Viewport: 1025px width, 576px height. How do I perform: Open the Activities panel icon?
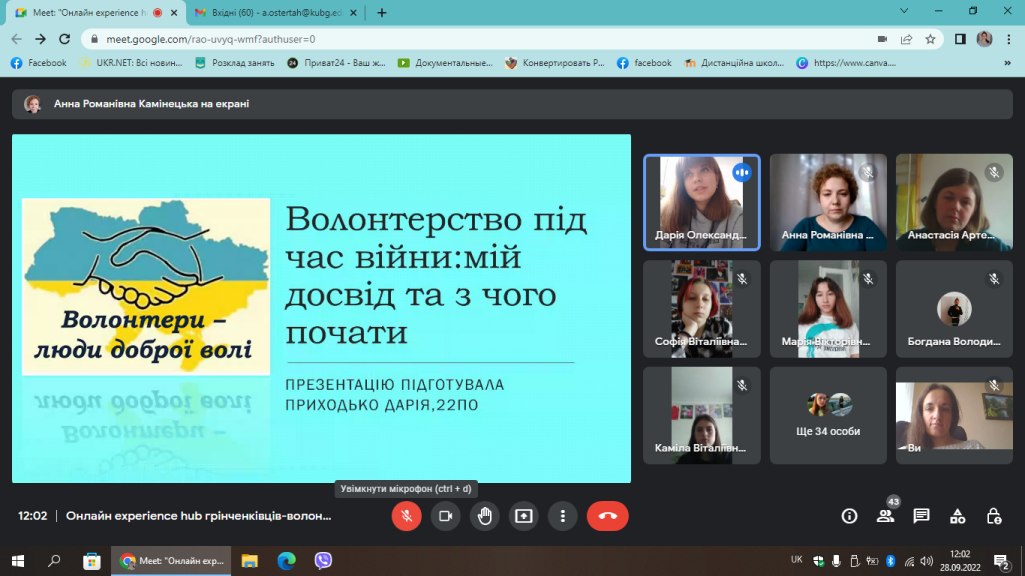(957, 516)
